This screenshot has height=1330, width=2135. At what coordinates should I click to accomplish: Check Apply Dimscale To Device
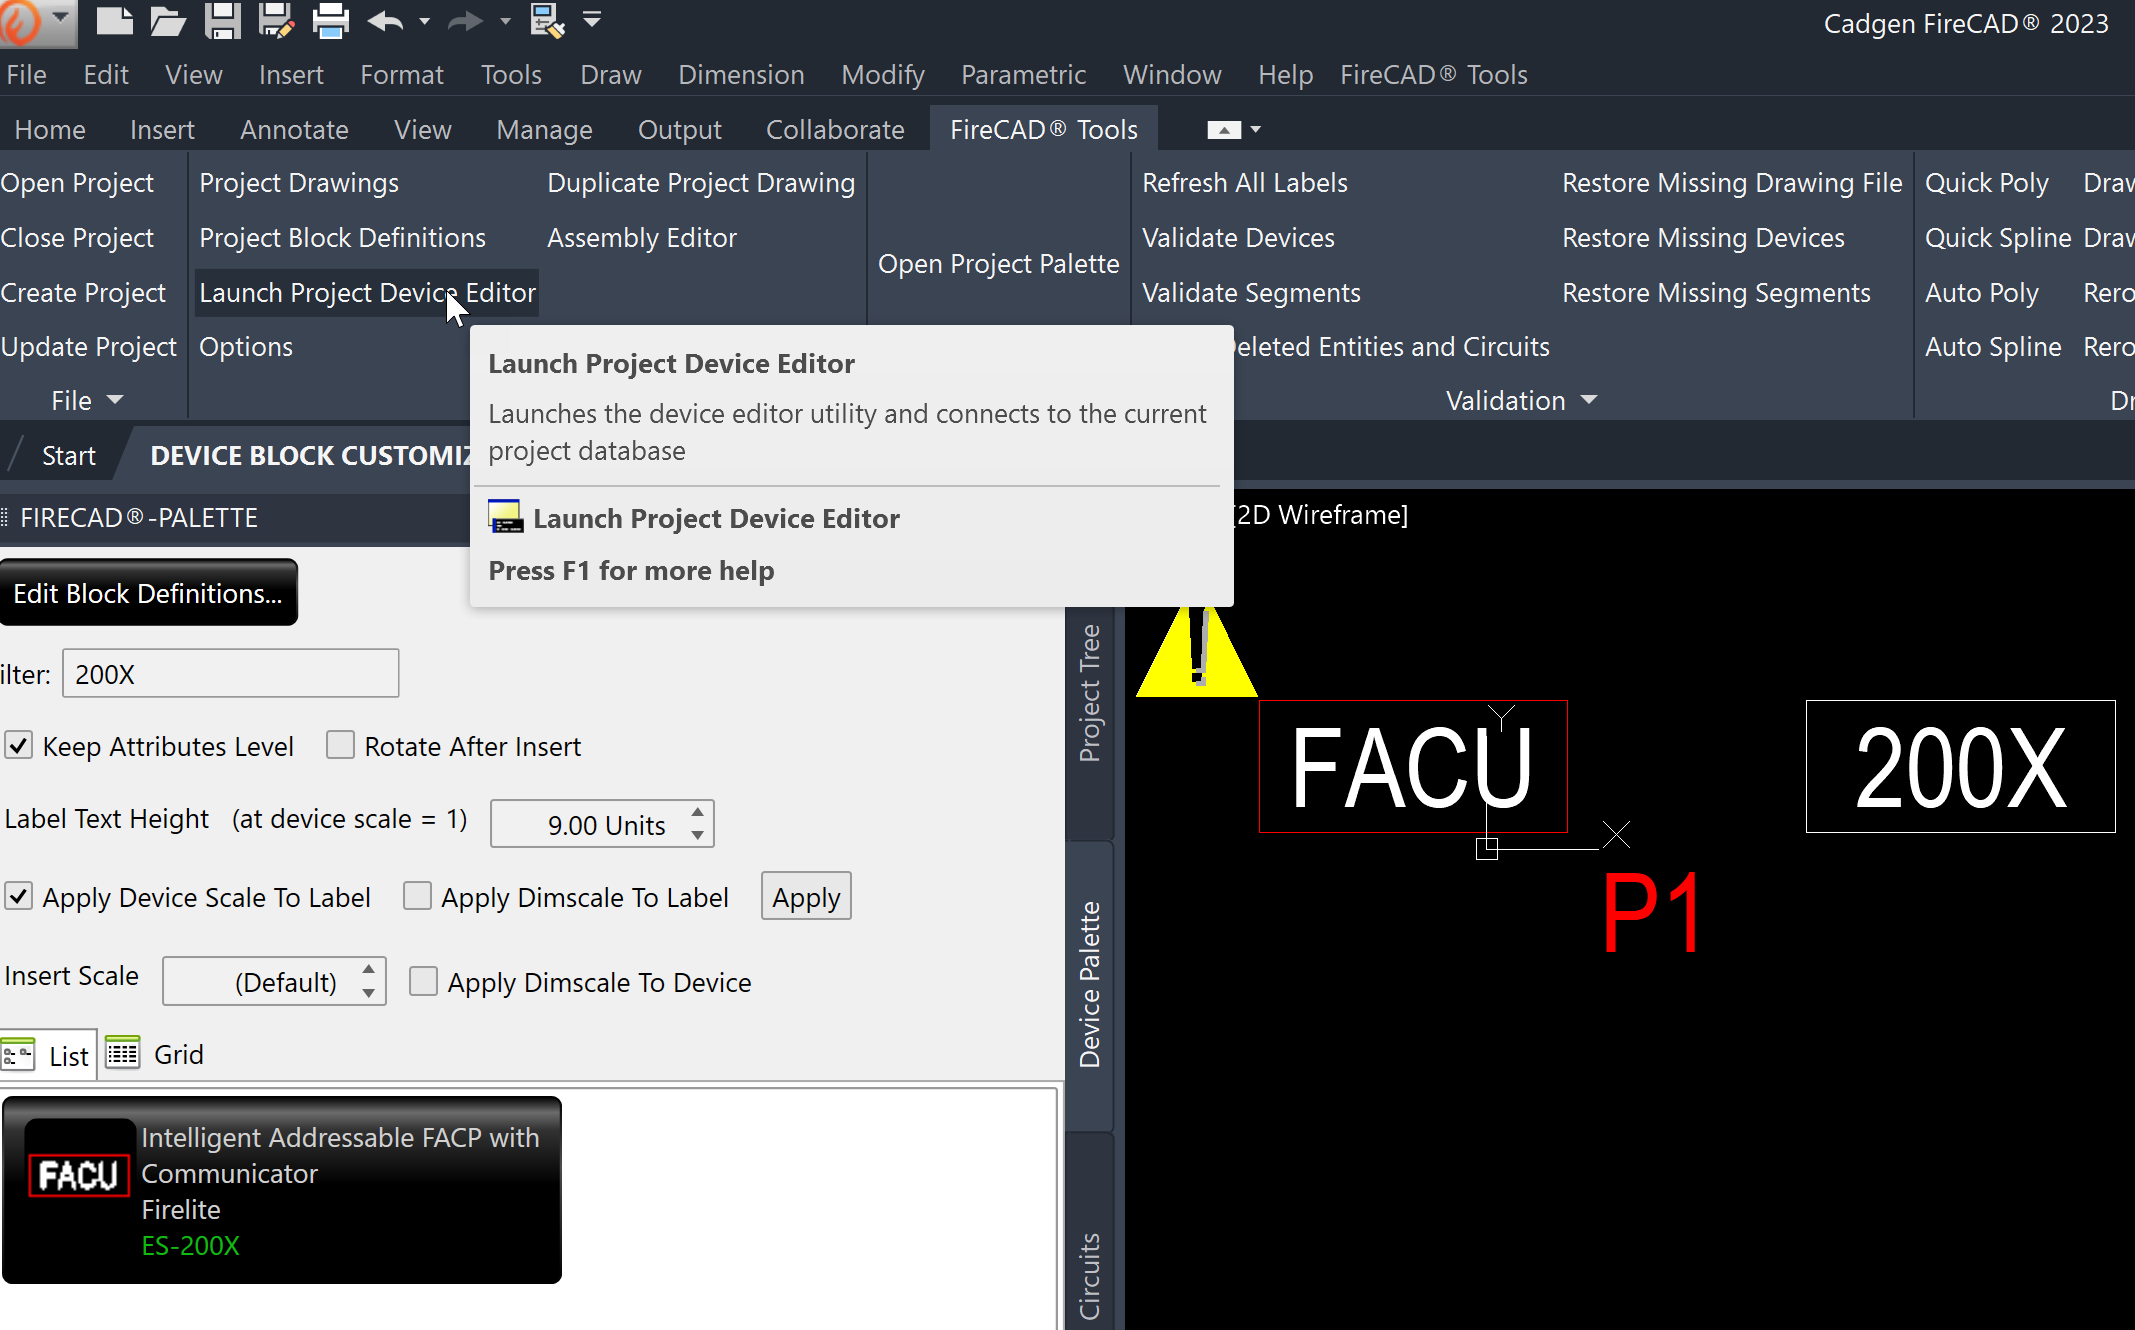point(423,981)
